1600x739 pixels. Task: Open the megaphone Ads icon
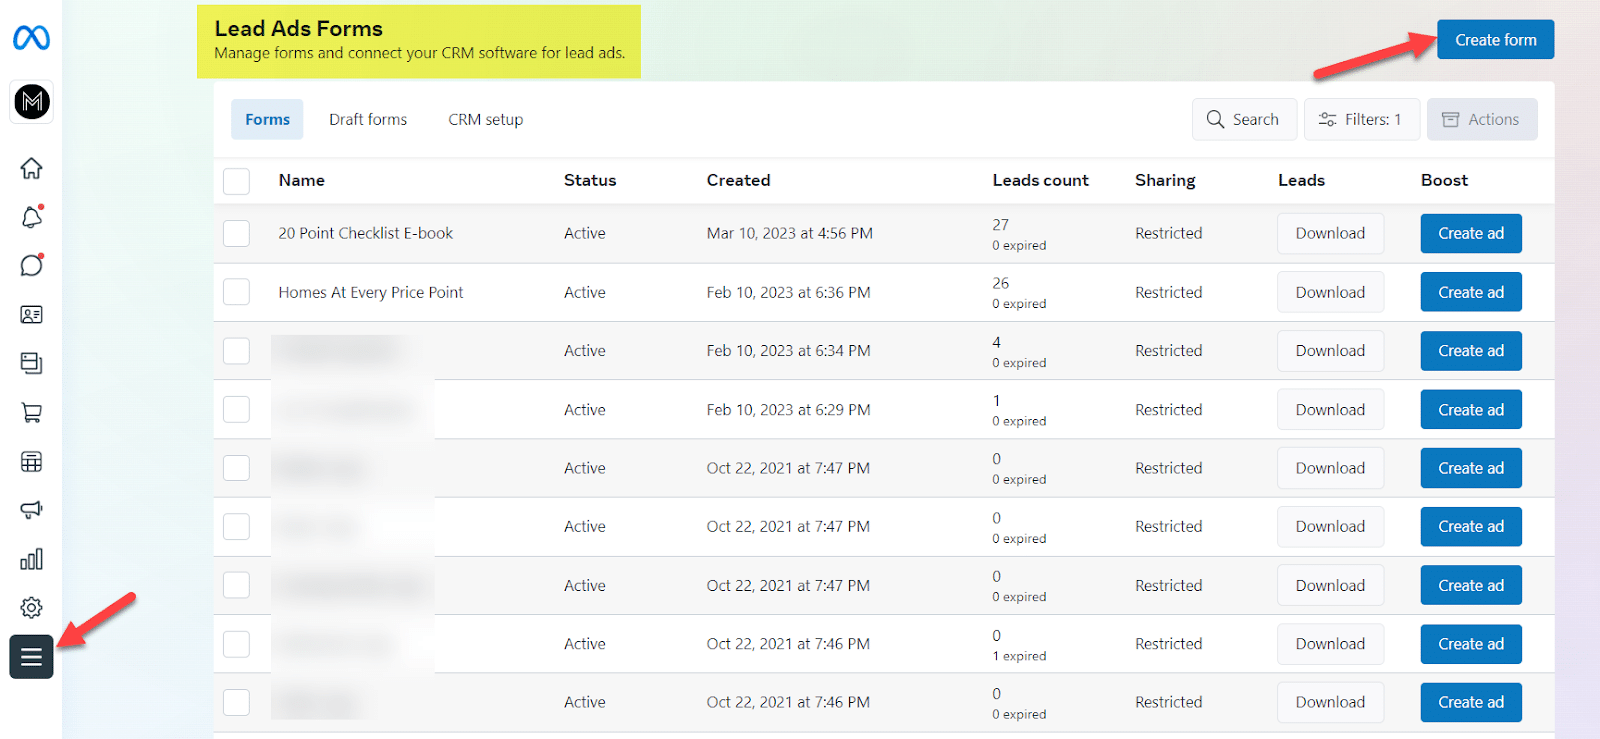[31, 510]
